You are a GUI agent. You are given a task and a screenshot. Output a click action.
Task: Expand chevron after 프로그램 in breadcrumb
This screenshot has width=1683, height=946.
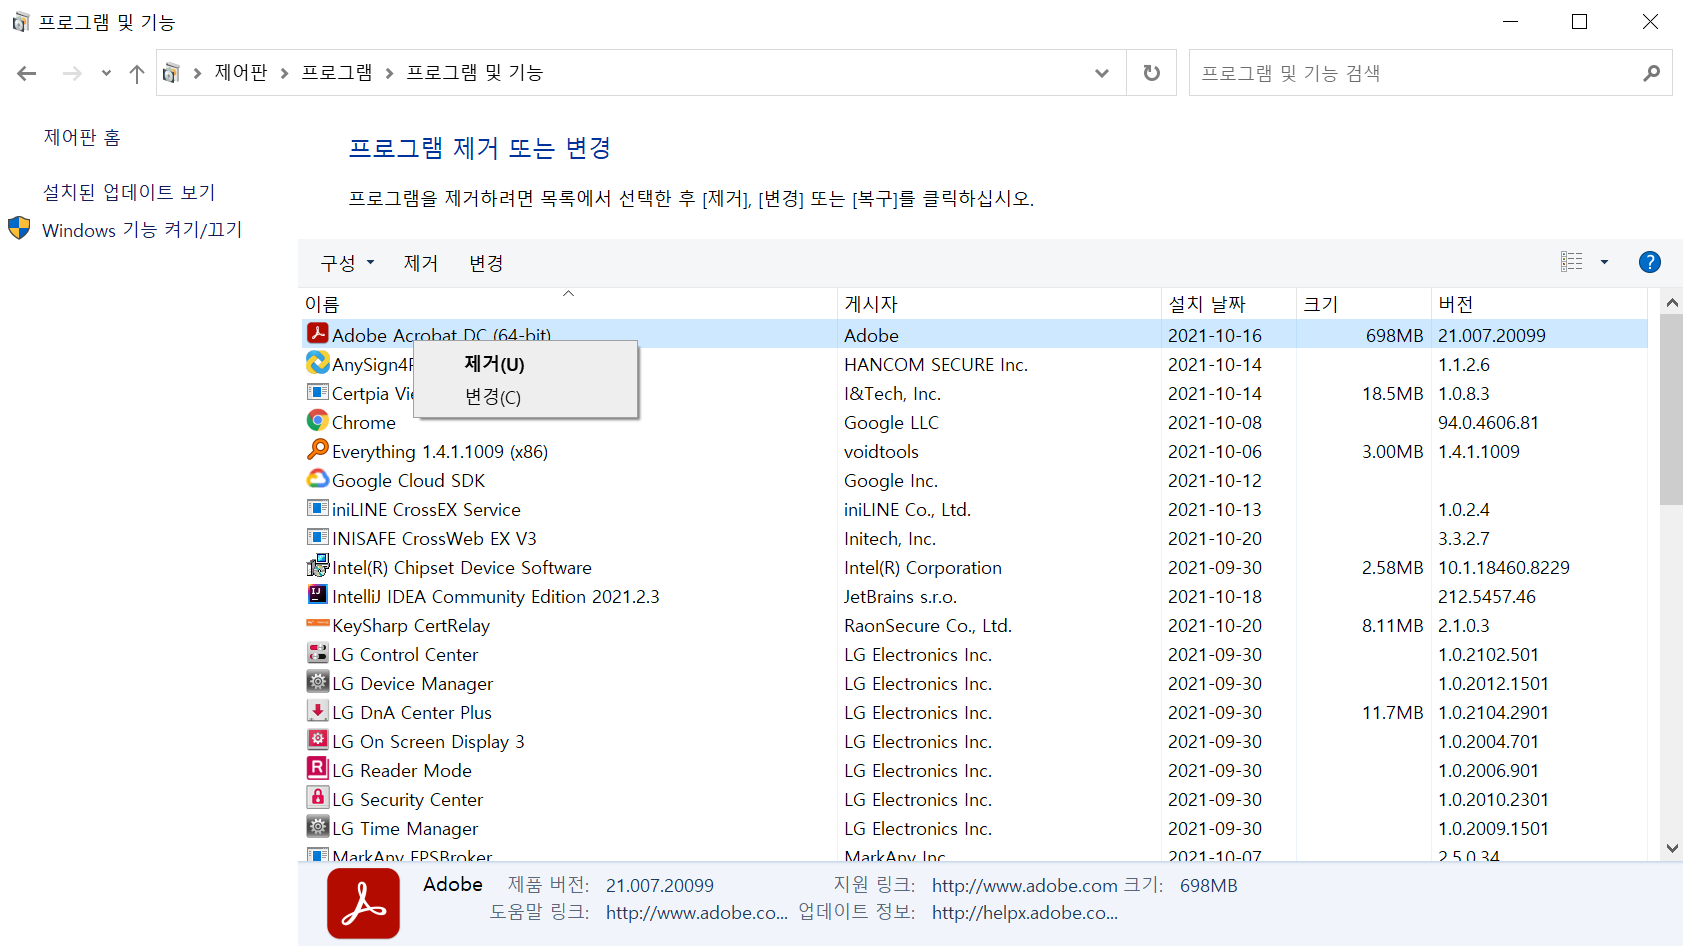click(x=389, y=73)
